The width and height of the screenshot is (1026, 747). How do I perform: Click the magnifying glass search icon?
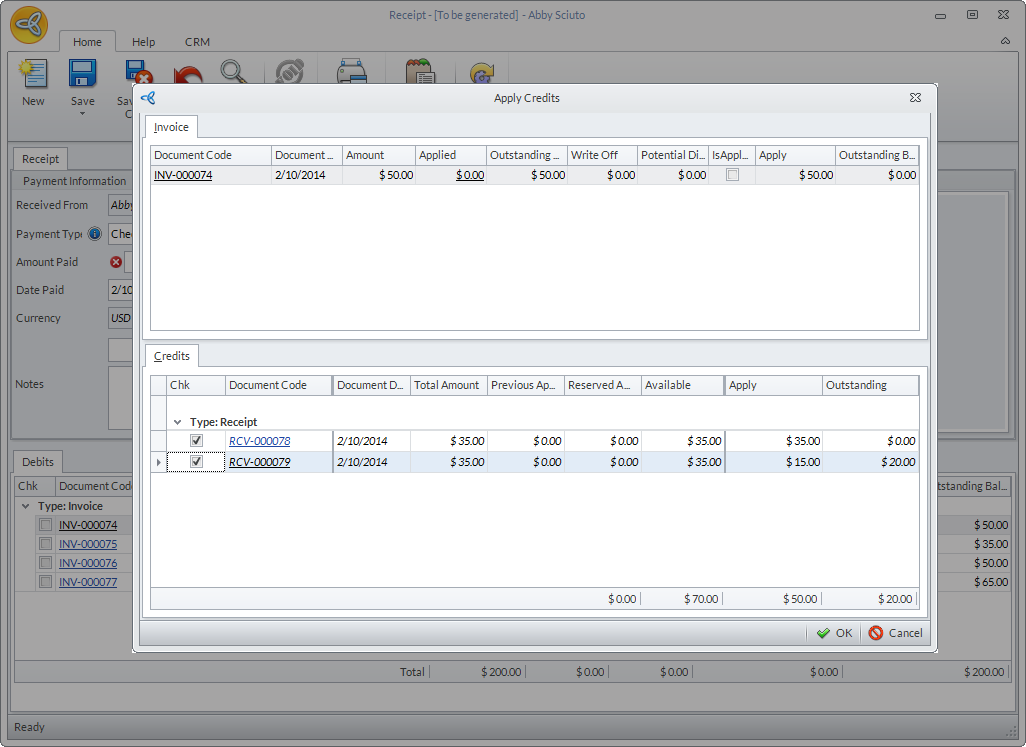pyautogui.click(x=234, y=73)
